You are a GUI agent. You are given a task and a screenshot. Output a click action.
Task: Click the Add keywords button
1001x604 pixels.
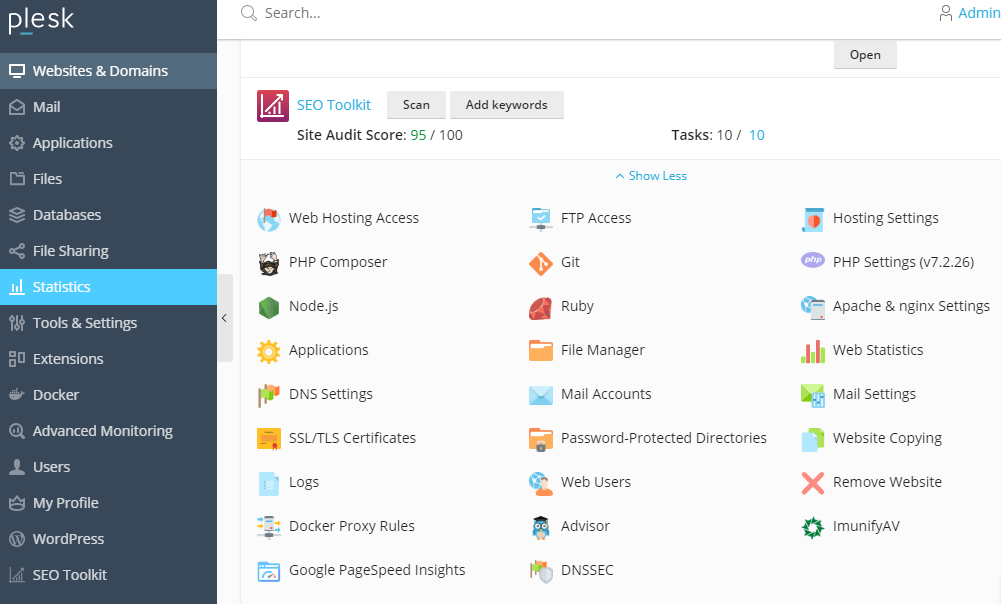(x=507, y=104)
